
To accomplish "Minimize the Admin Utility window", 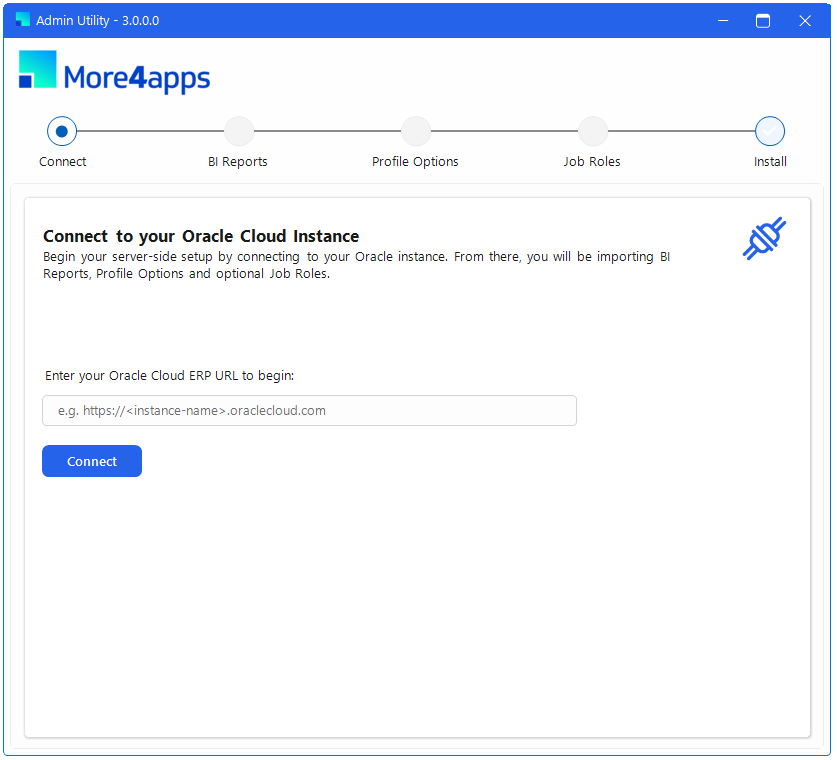I will pos(723,21).
